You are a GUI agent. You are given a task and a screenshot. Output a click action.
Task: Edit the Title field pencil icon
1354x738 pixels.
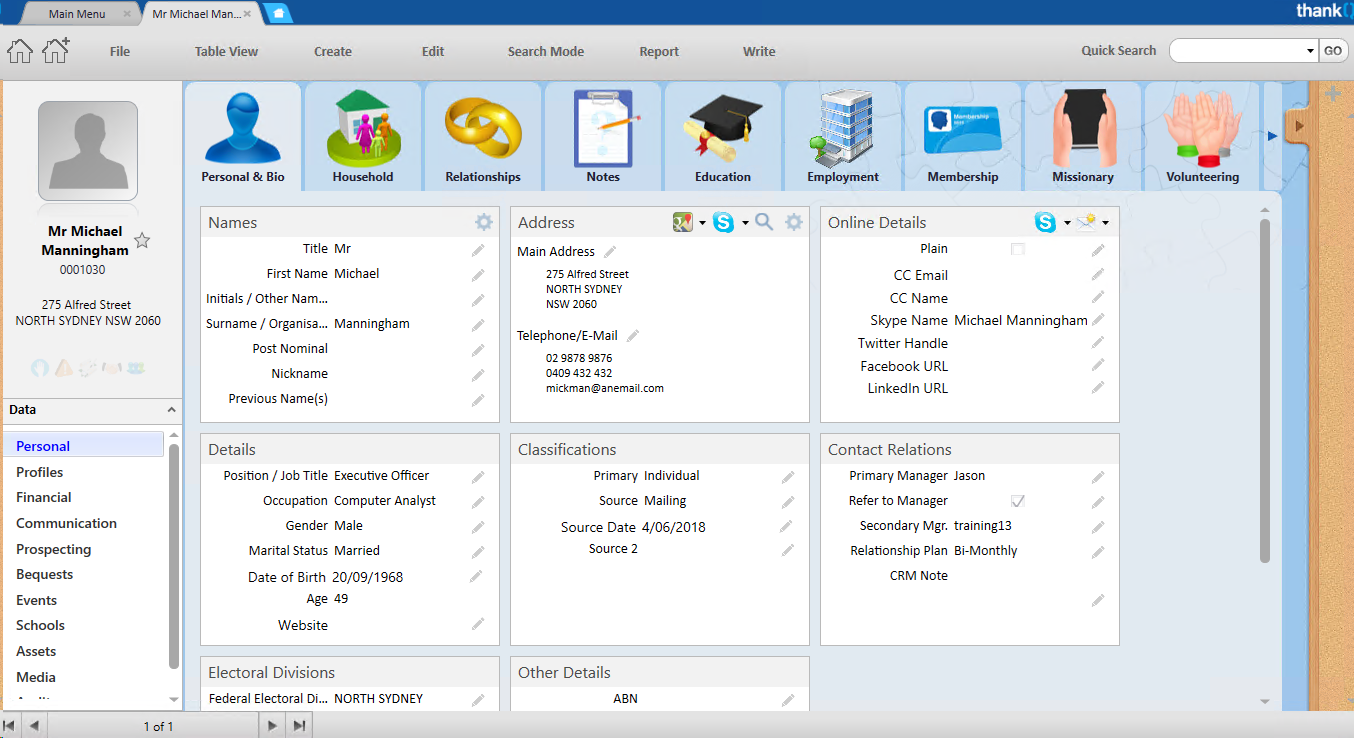[478, 250]
